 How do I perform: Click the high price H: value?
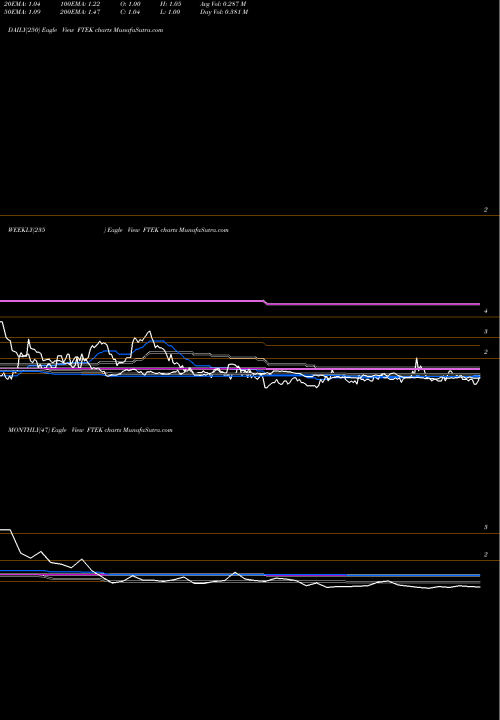point(170,4)
